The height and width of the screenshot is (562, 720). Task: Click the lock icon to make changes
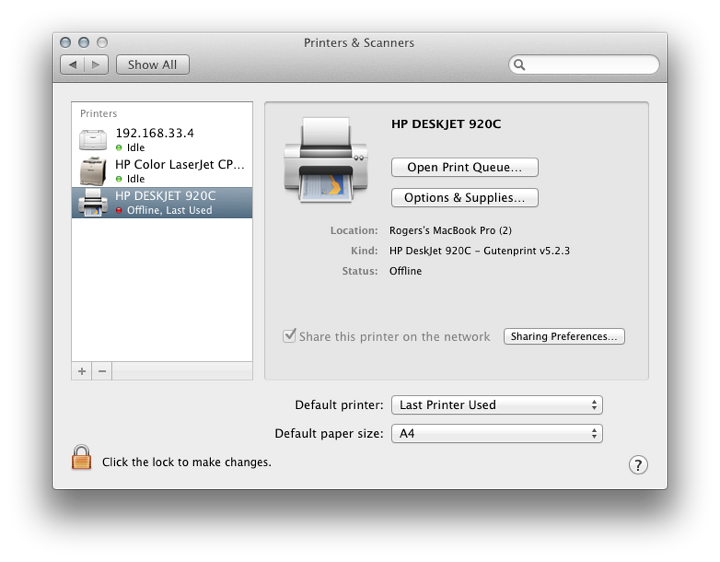[81, 457]
